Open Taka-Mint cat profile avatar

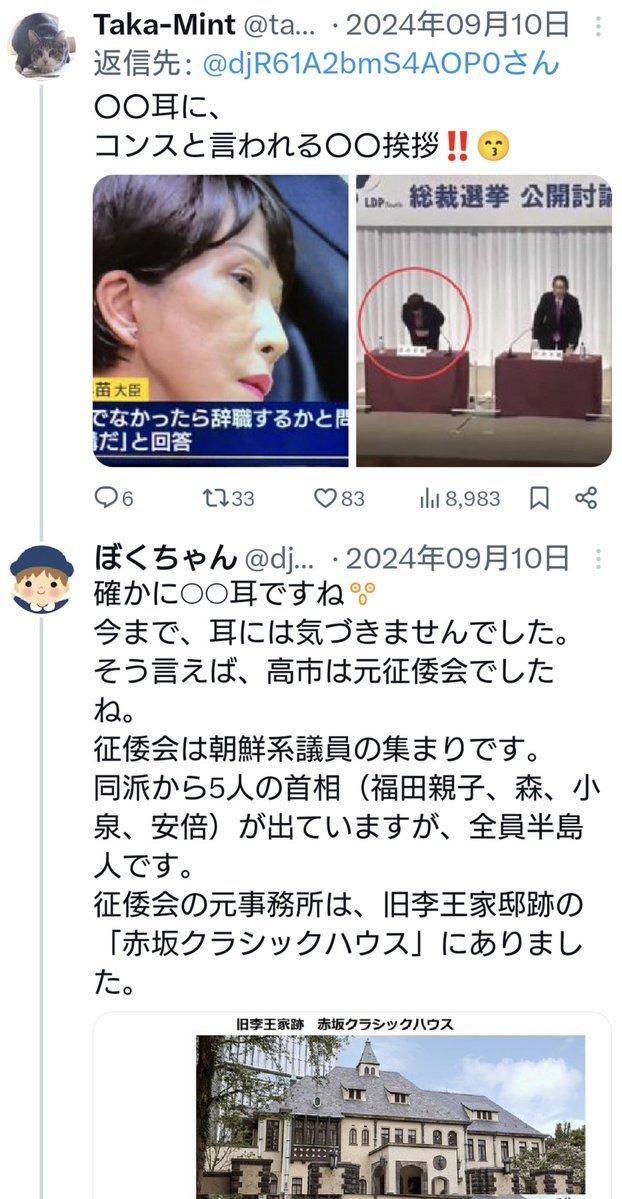tap(42, 44)
